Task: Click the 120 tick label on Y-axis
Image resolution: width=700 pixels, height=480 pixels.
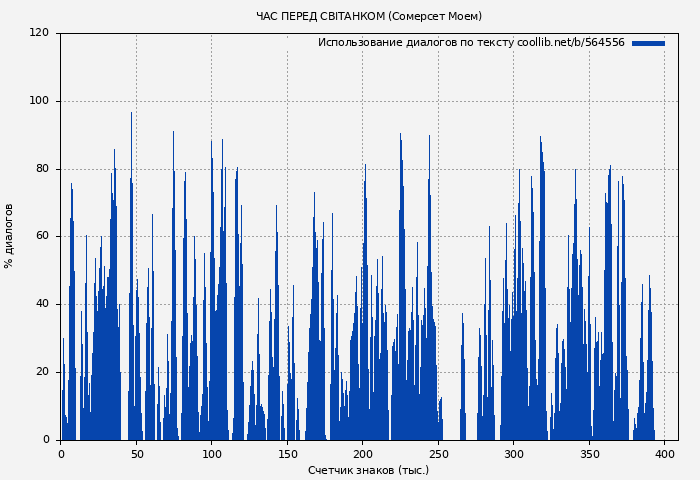Action: tap(39, 33)
